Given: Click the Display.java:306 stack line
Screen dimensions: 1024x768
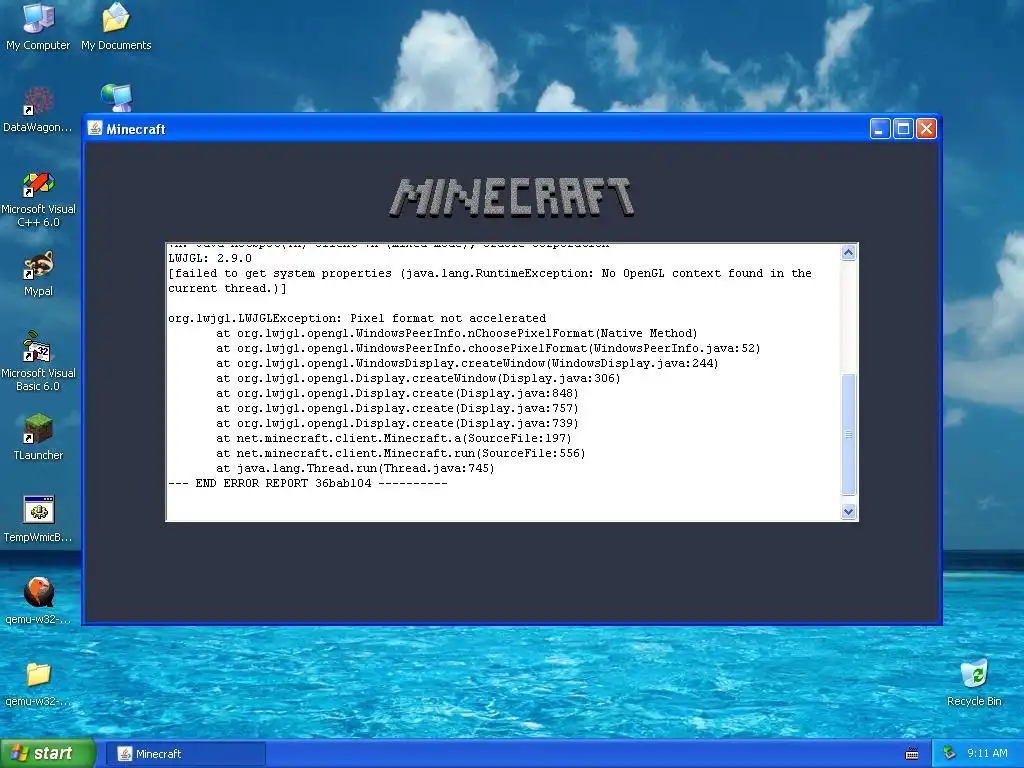Looking at the screenshot, I should 418,378.
